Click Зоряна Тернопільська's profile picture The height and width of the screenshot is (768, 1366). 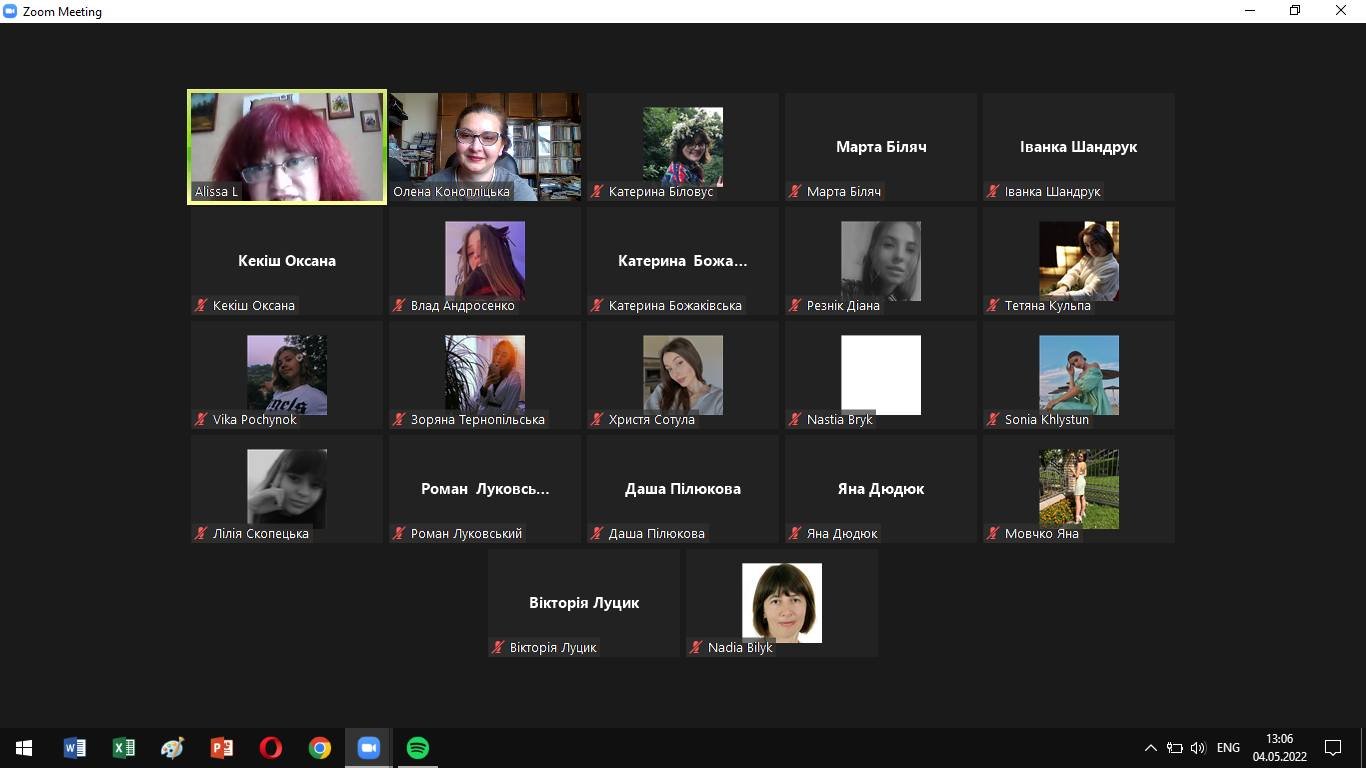(x=485, y=375)
